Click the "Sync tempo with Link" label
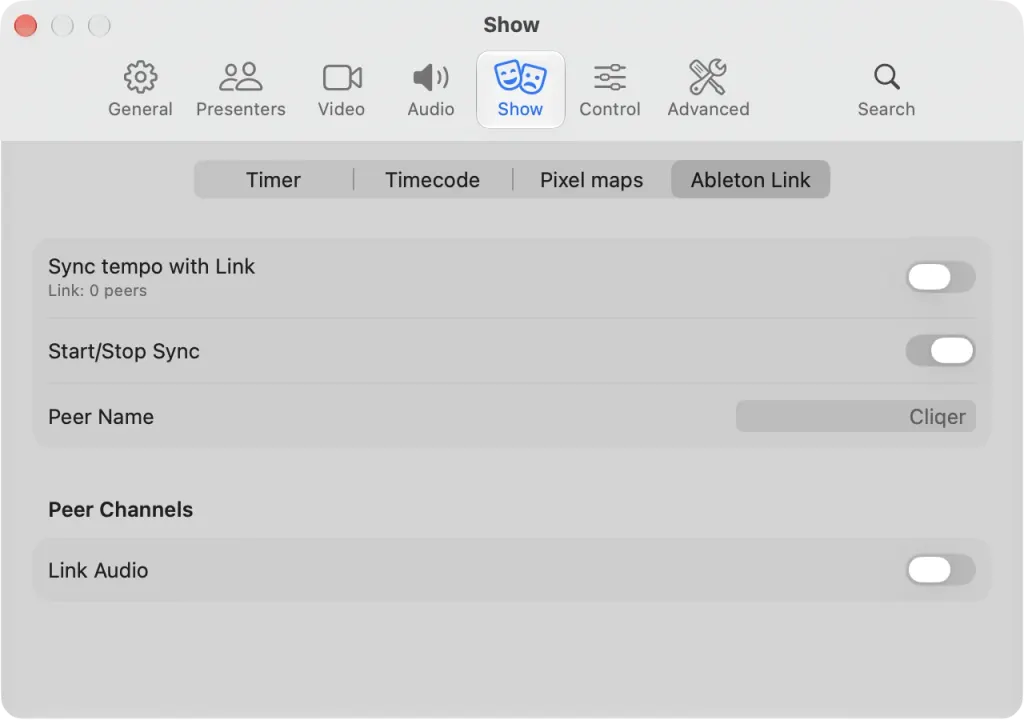 click(152, 267)
